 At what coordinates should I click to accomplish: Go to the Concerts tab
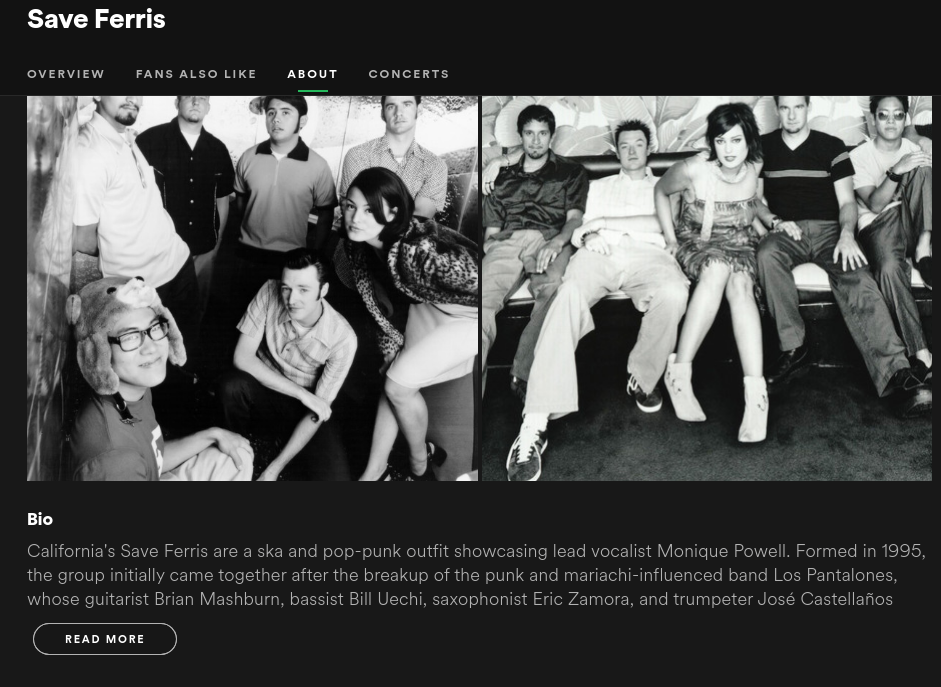click(409, 74)
